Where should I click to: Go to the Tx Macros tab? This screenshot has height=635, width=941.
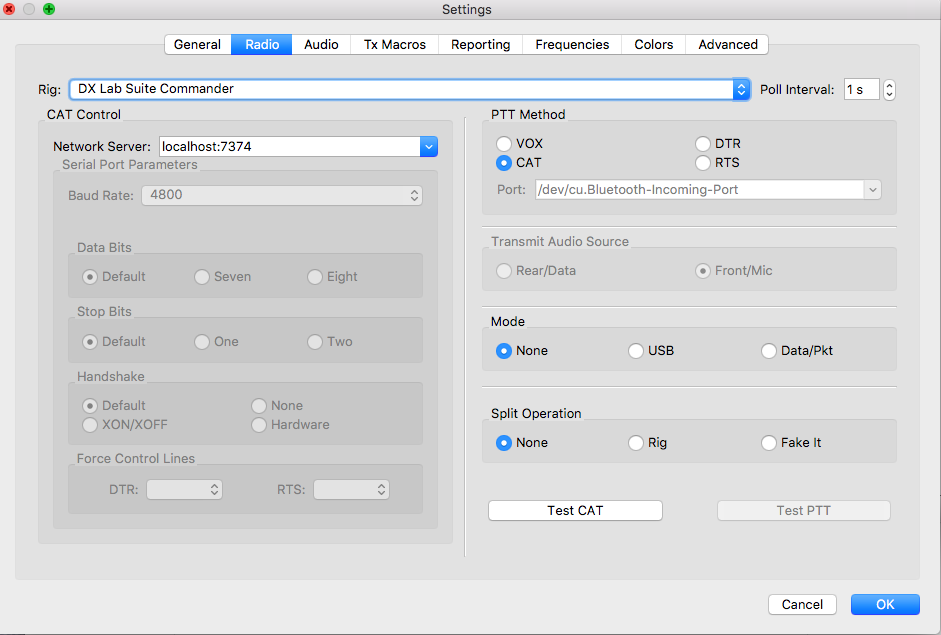click(394, 44)
